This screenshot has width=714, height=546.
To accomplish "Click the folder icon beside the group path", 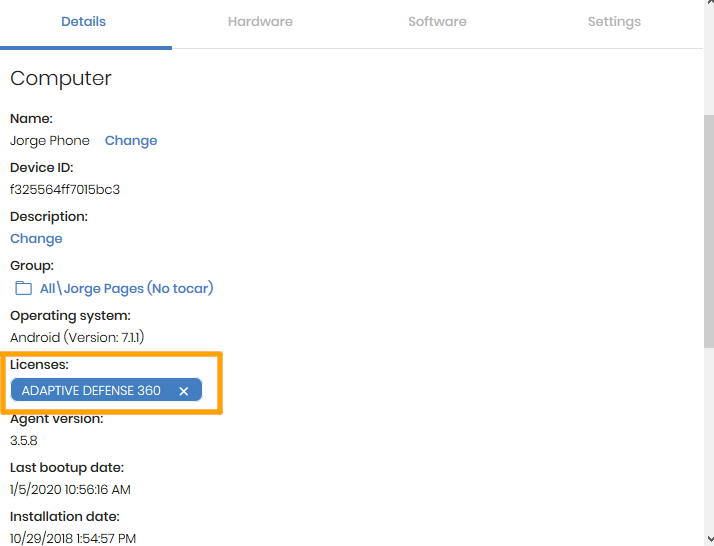I will tap(23, 288).
